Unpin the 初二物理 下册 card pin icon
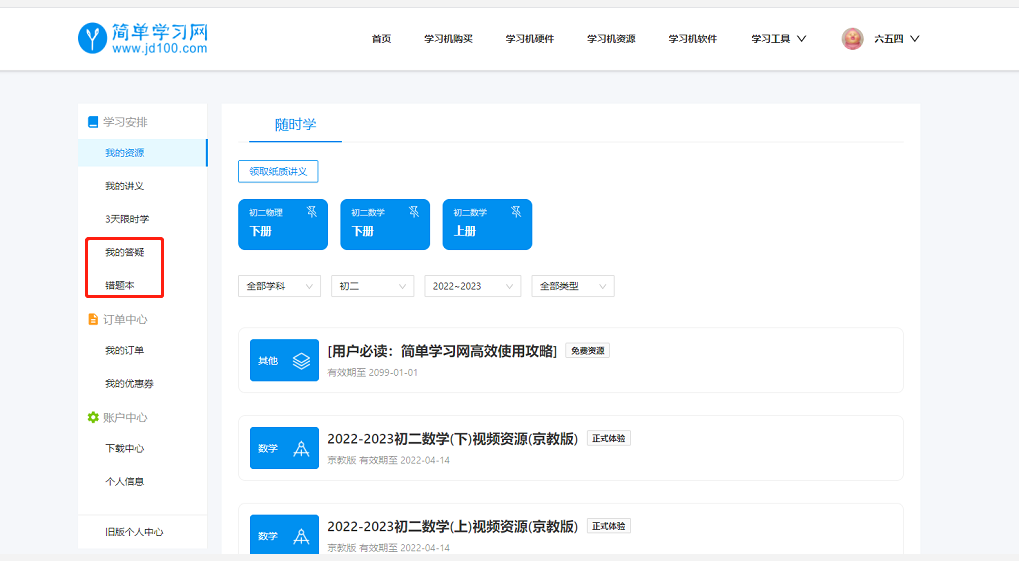Screen dimensions: 1019x561 [x=312, y=212]
